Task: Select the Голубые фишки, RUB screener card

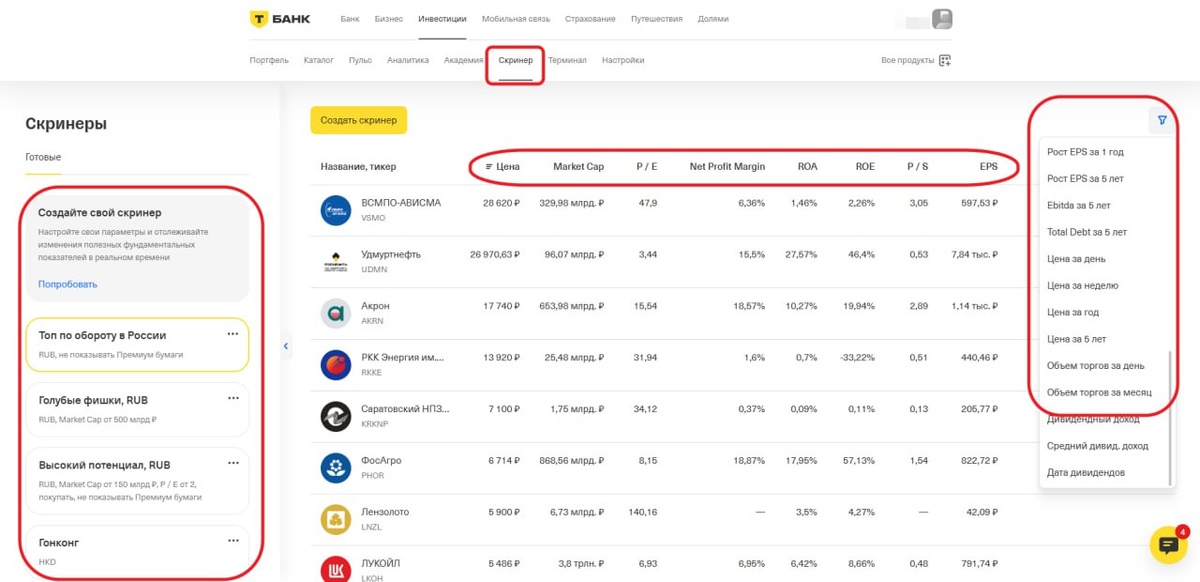Action: (136, 409)
